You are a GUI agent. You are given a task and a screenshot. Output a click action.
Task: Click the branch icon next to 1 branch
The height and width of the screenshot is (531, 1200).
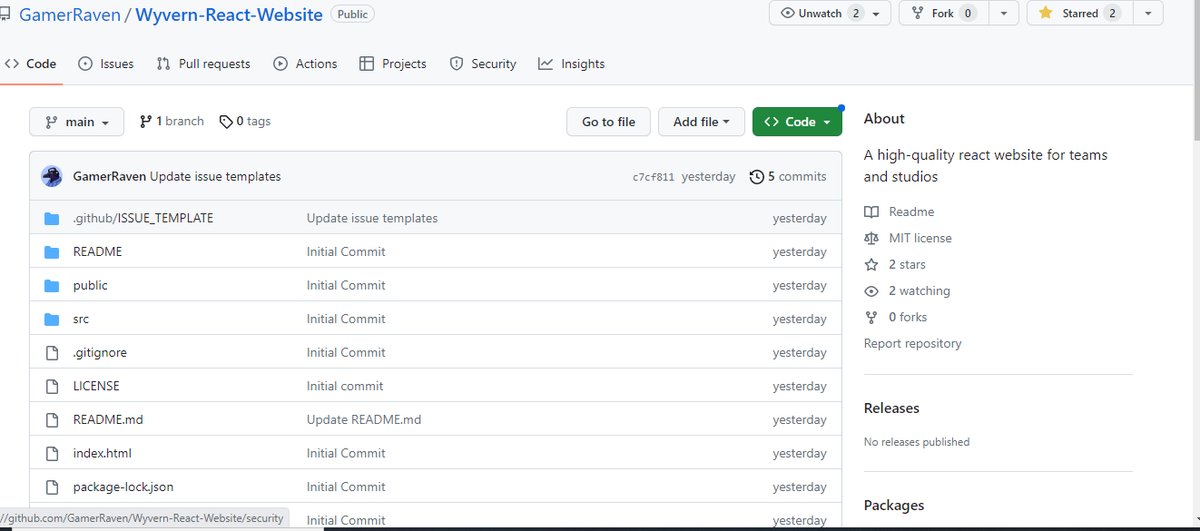click(x=146, y=122)
